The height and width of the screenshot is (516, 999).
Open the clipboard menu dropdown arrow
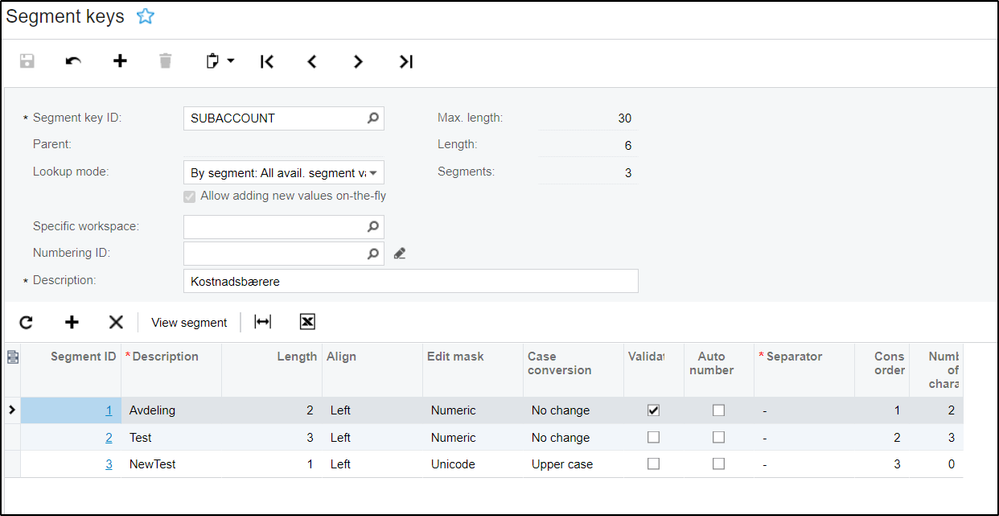tap(231, 62)
